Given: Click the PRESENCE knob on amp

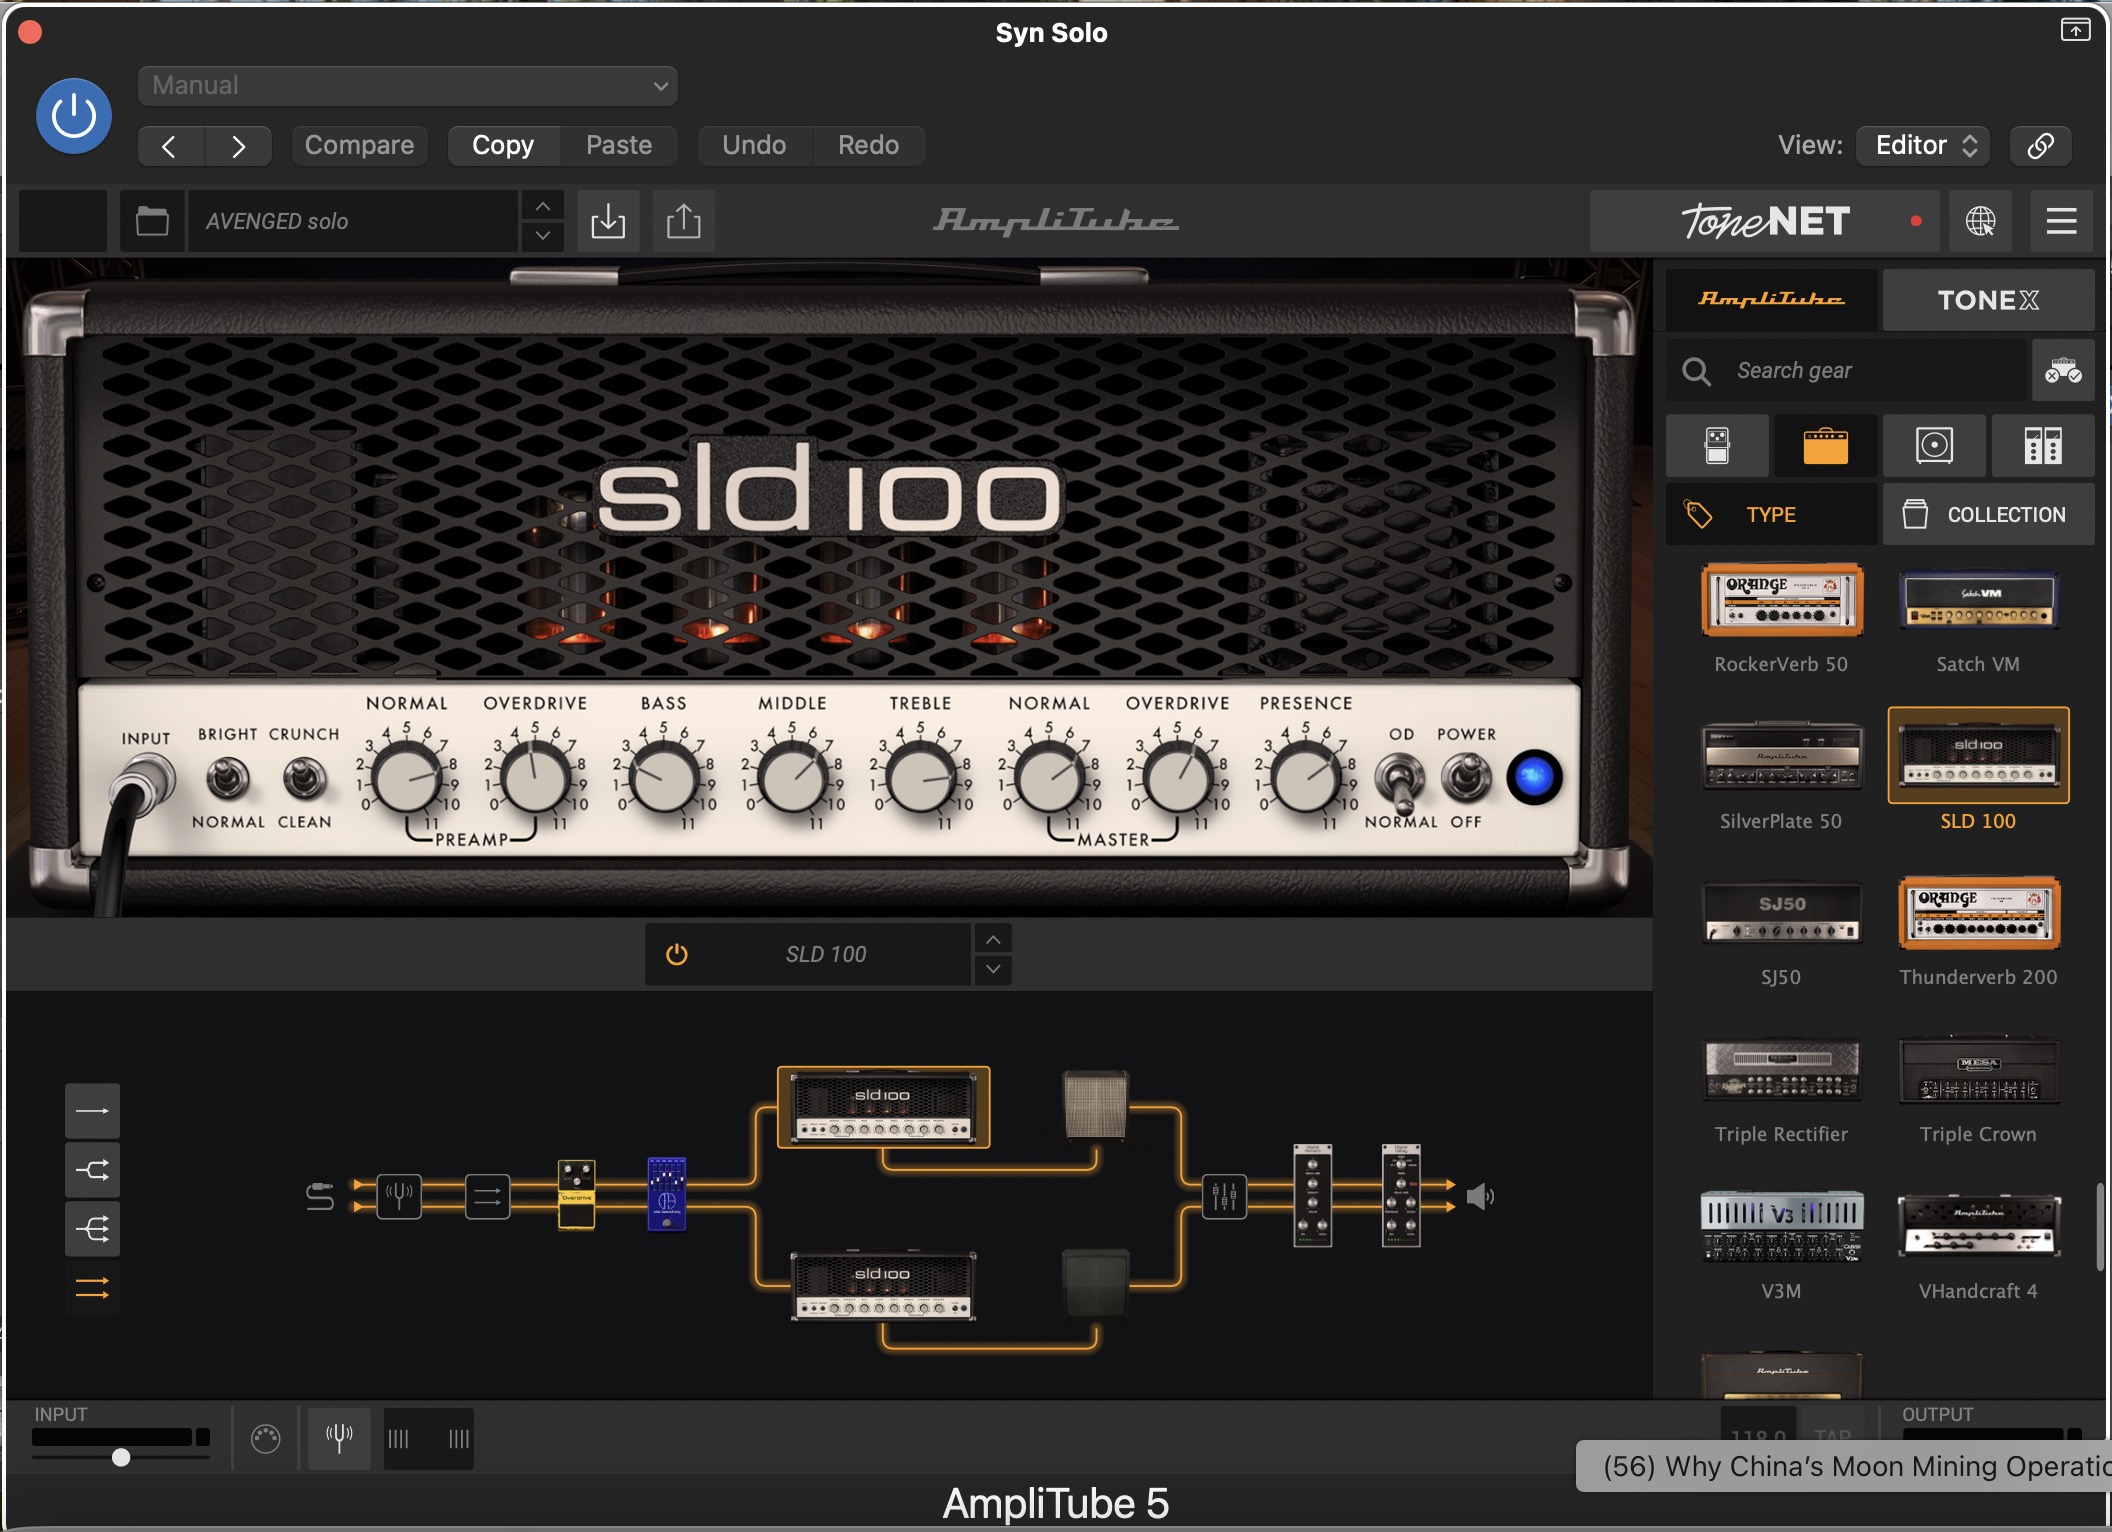Looking at the screenshot, I should [1305, 779].
